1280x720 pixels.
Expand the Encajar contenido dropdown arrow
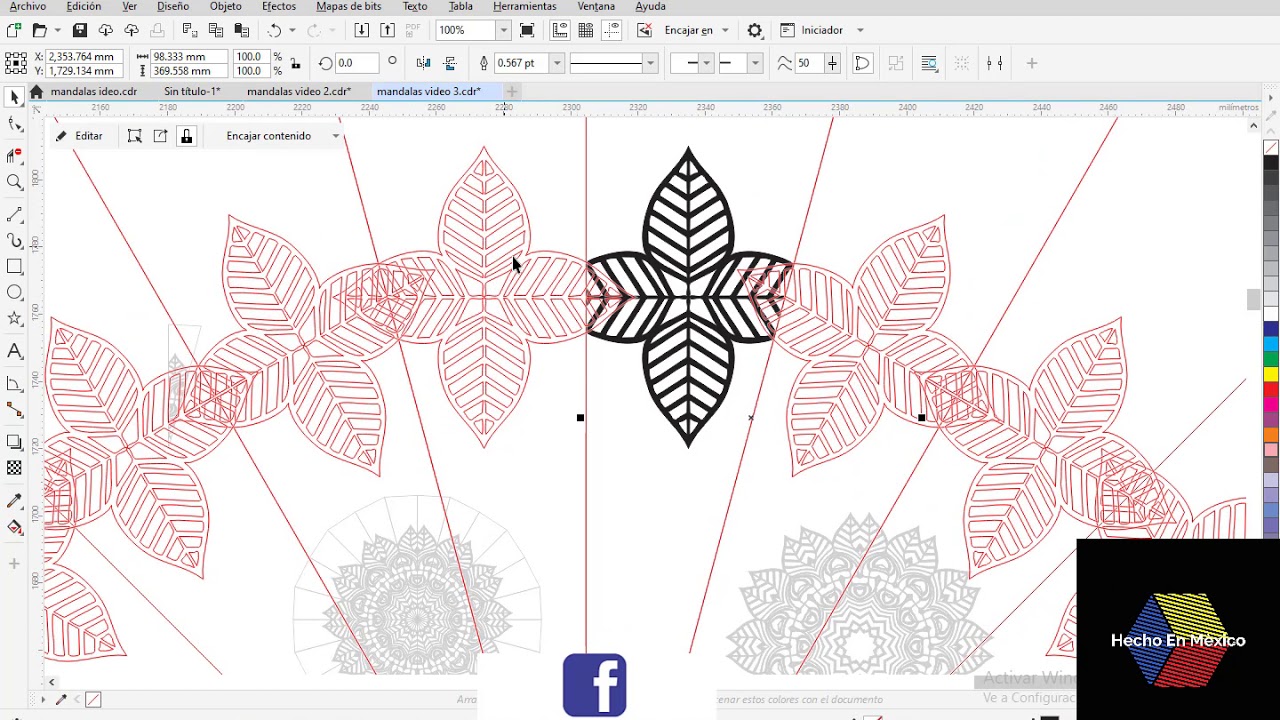click(336, 136)
